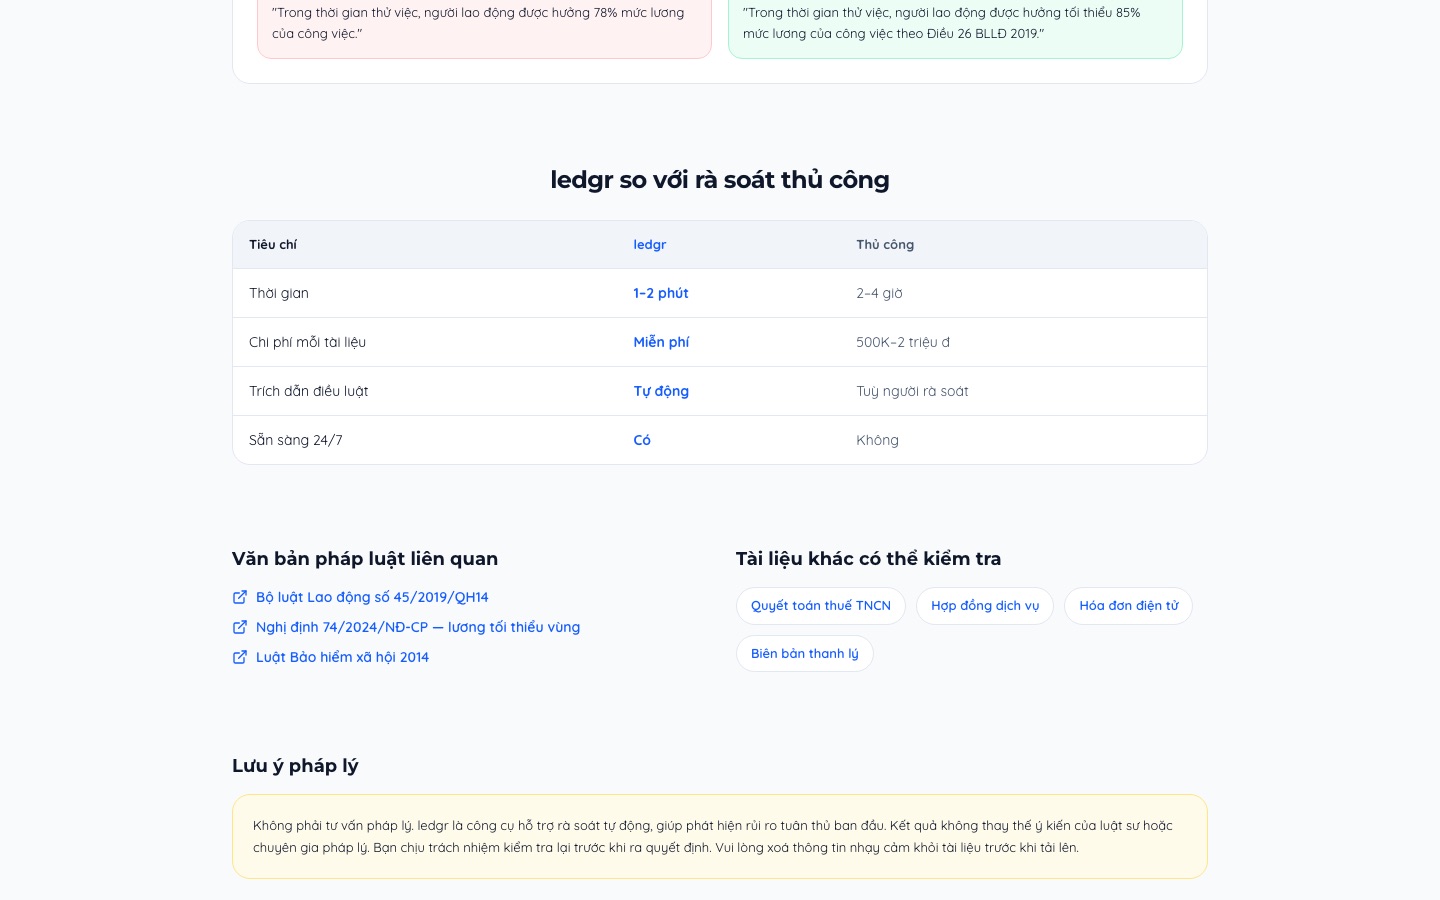This screenshot has height=900, width=1440.
Task: Click the Thời gian row label
Action: tap(279, 293)
